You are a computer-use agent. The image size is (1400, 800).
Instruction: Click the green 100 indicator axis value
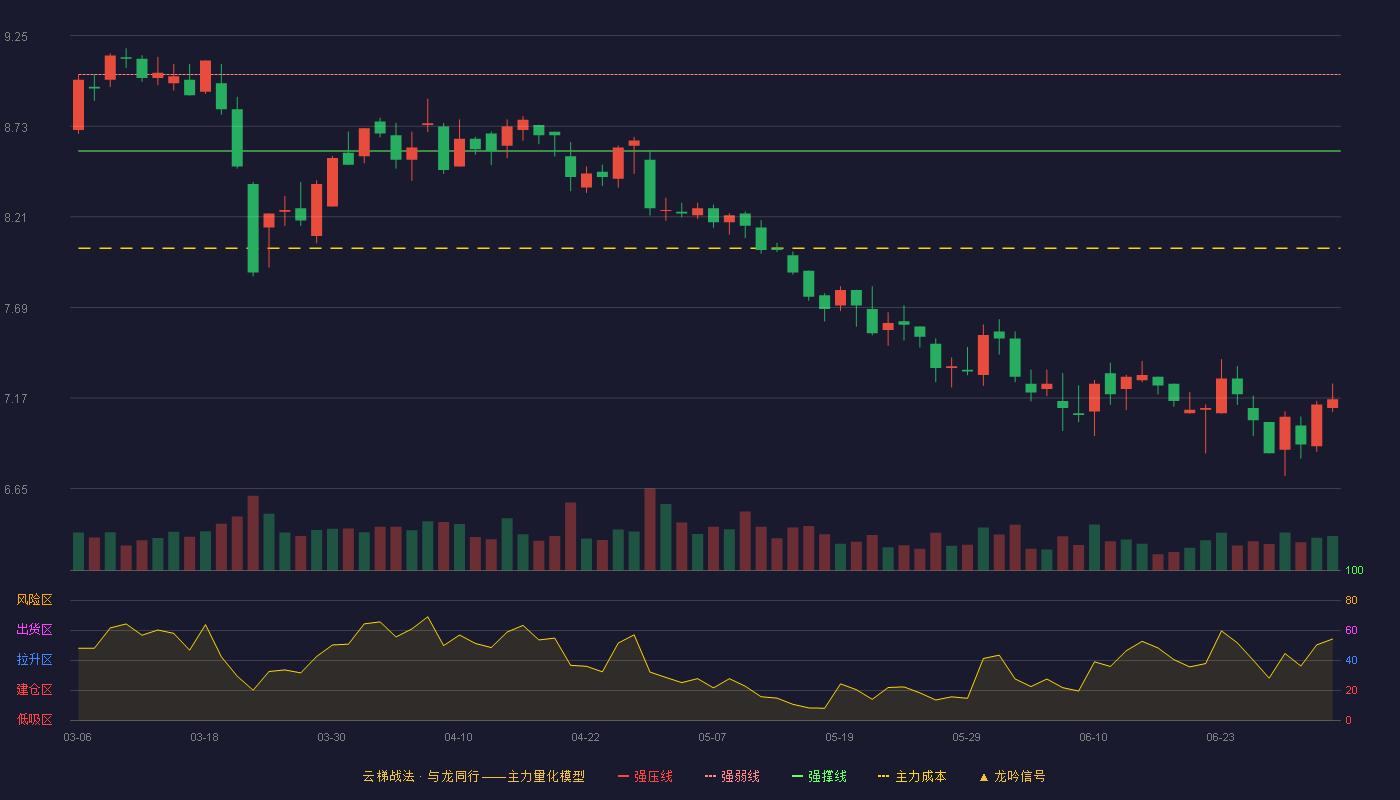(1354, 571)
